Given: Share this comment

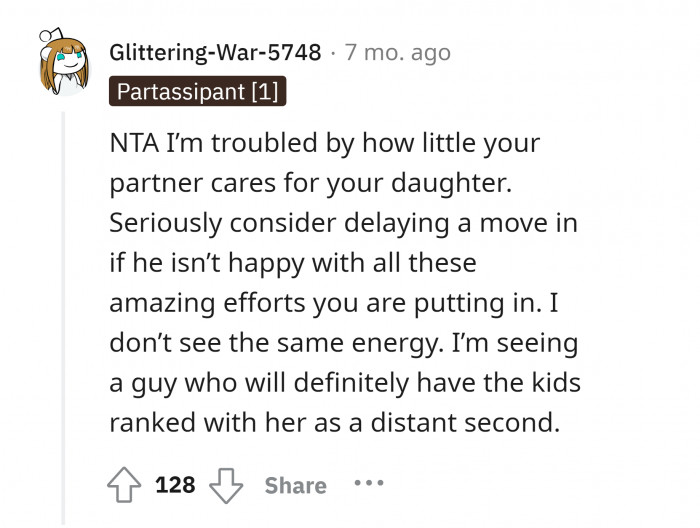Looking at the screenshot, I should click(x=295, y=485).
